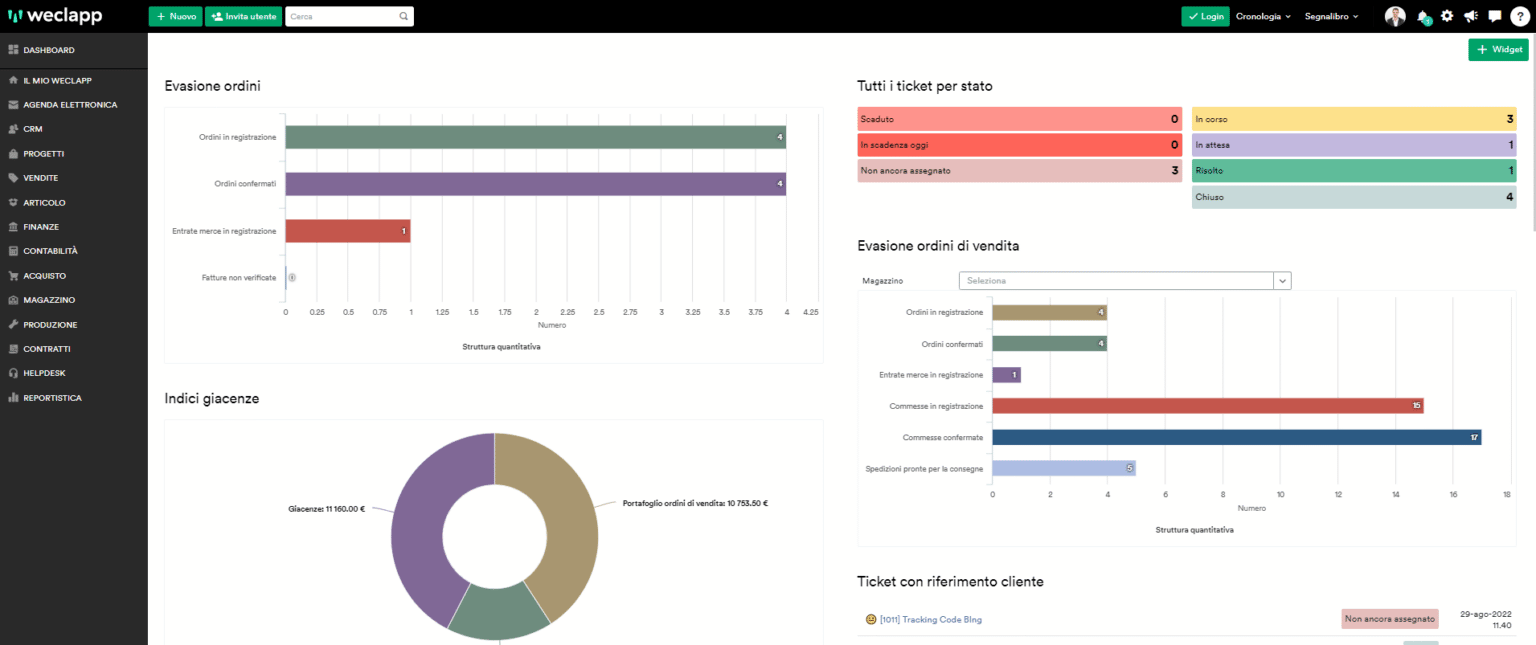The image size is (1536, 645).
Task: Click the green Nuovo button
Action: point(175,16)
